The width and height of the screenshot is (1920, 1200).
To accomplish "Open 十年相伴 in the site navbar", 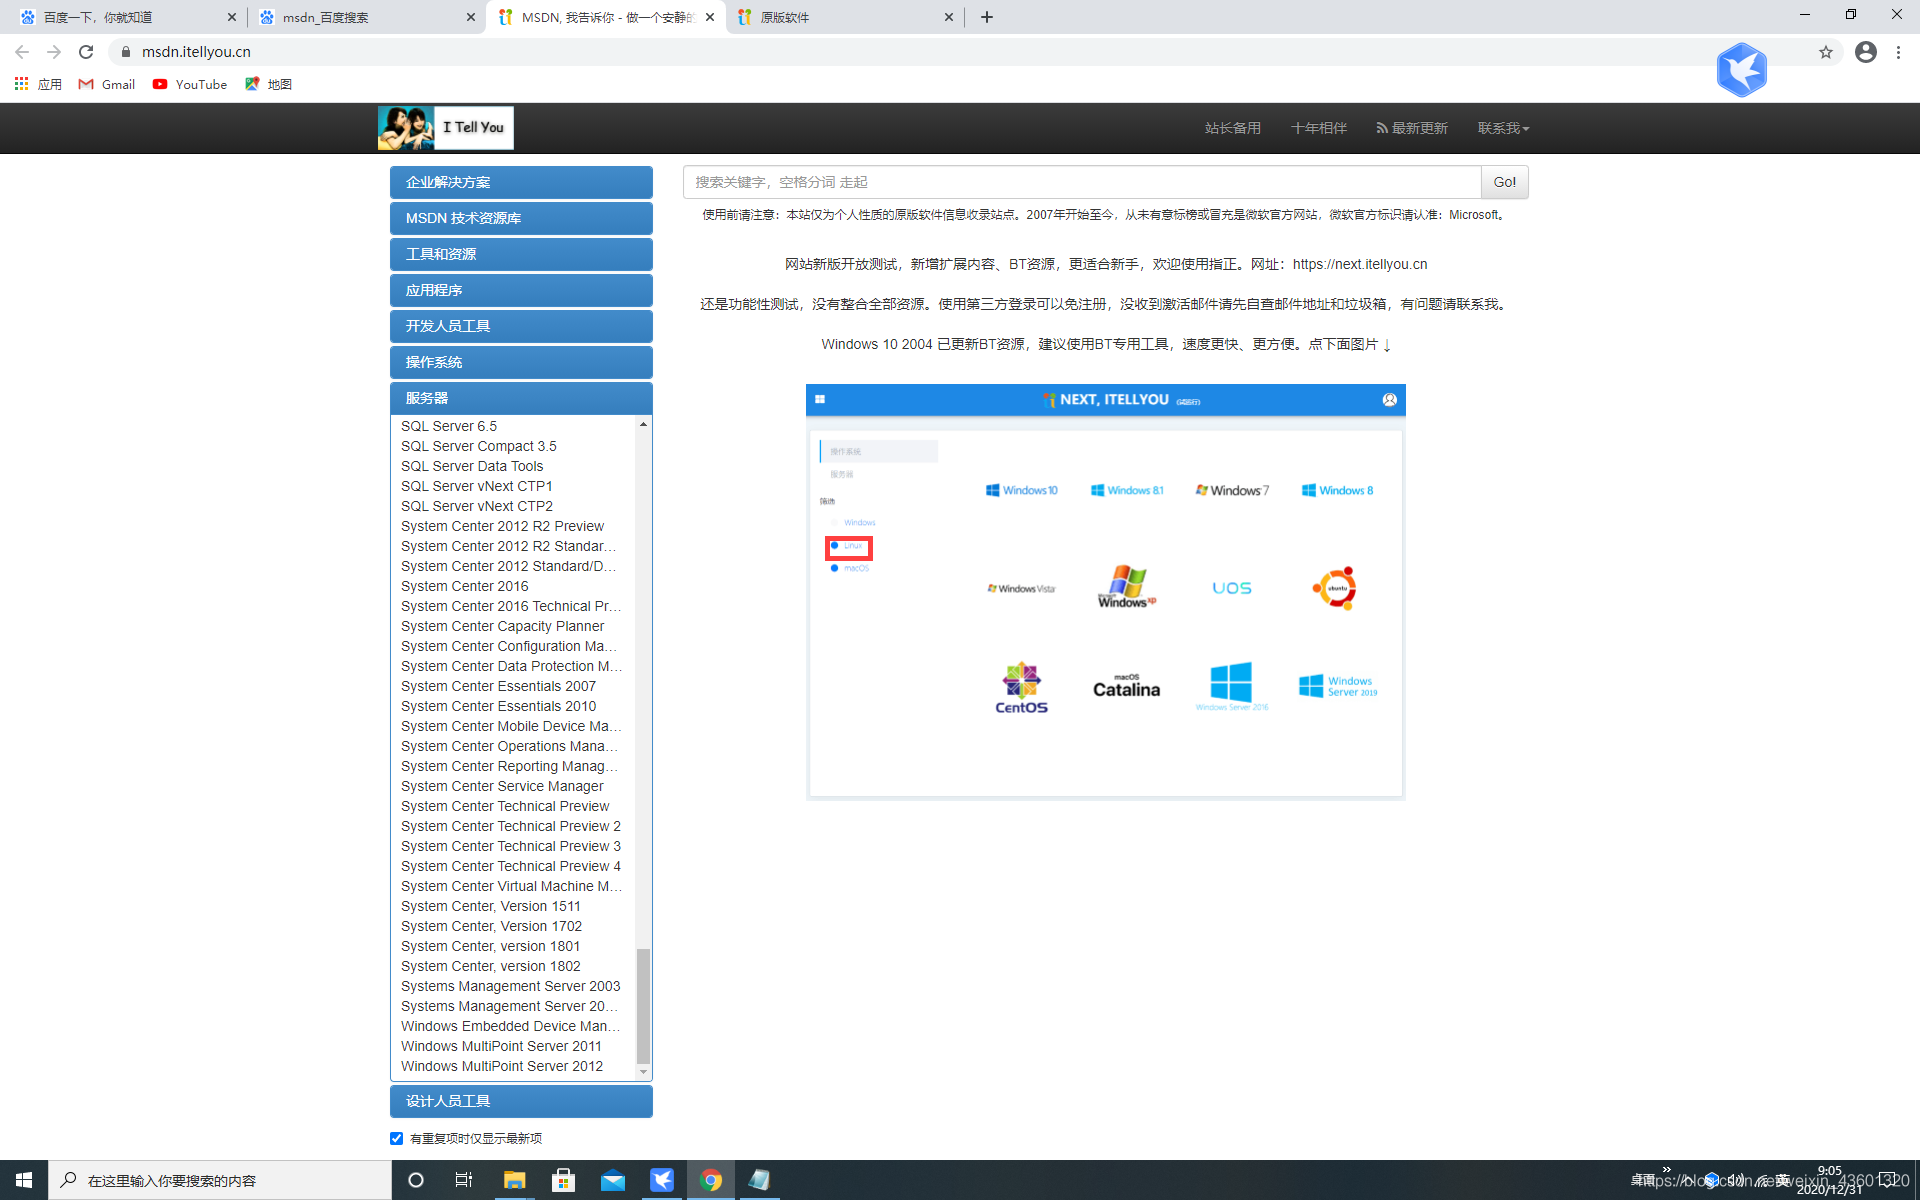I will click(x=1319, y=128).
